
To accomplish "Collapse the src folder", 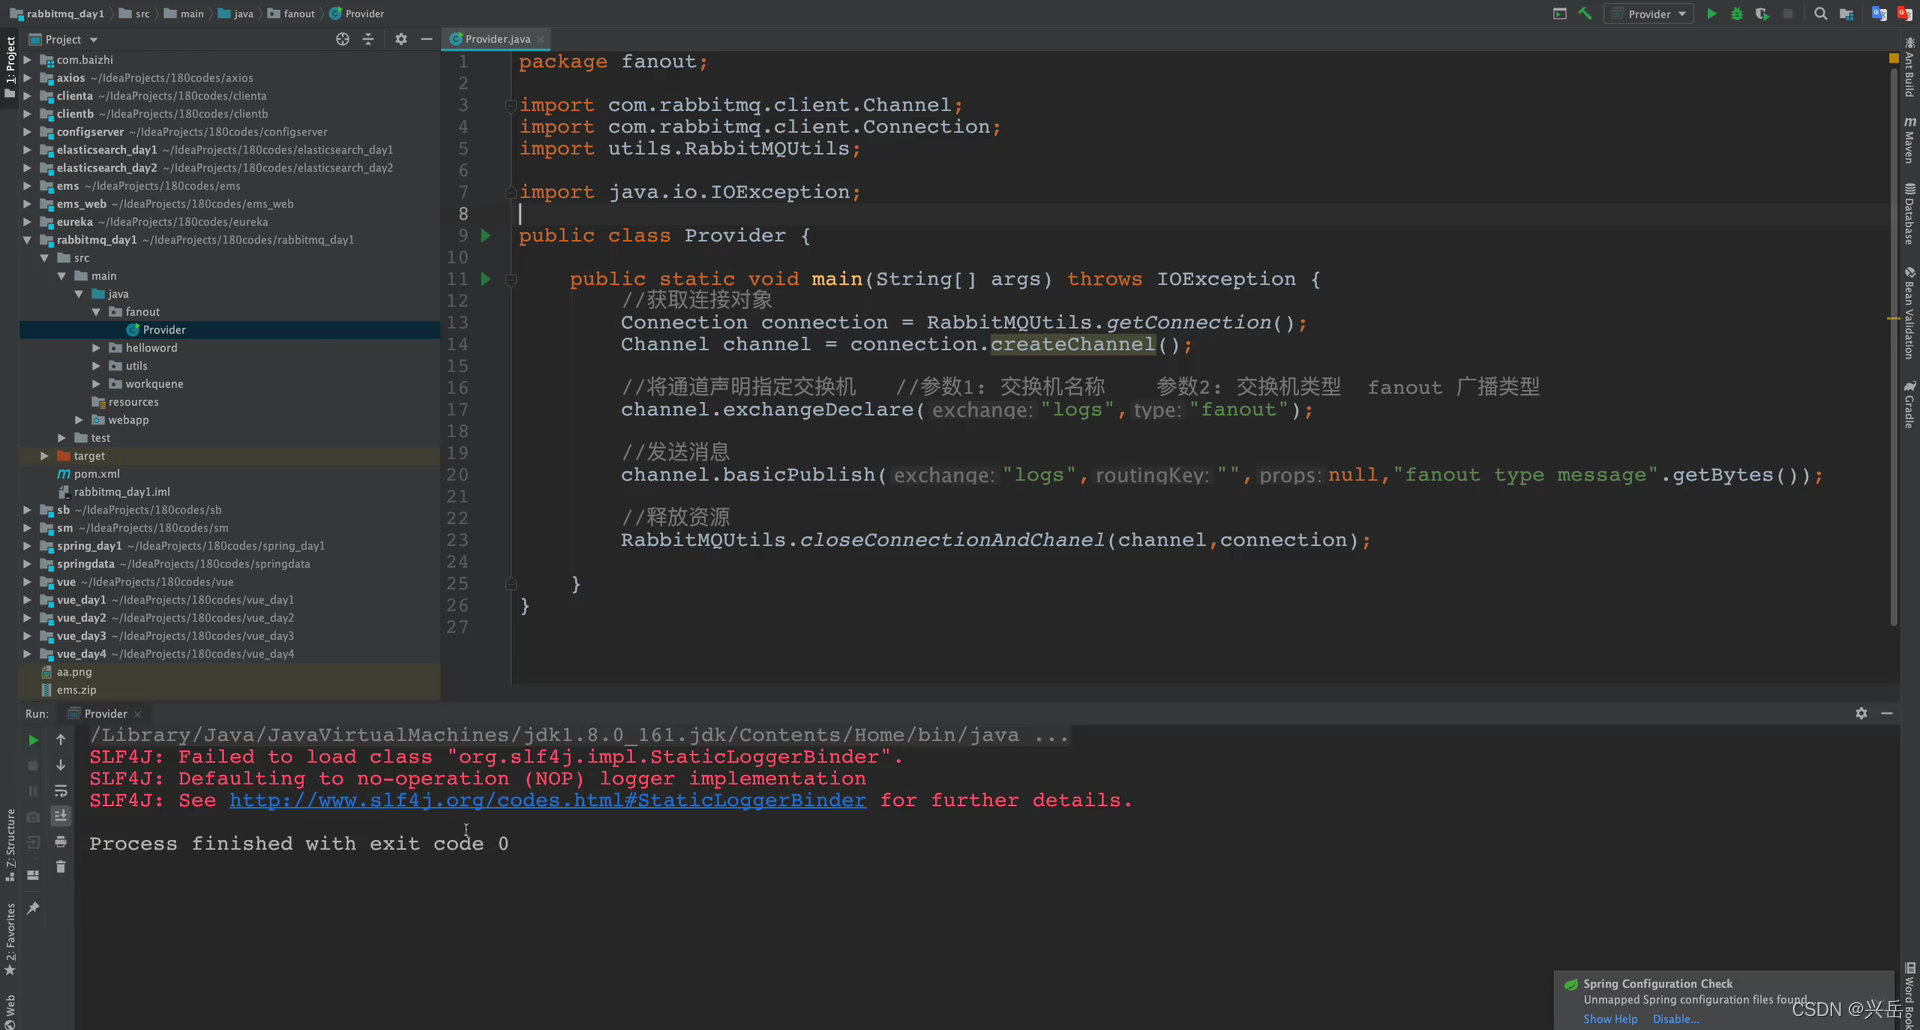I will pyautogui.click(x=45, y=258).
